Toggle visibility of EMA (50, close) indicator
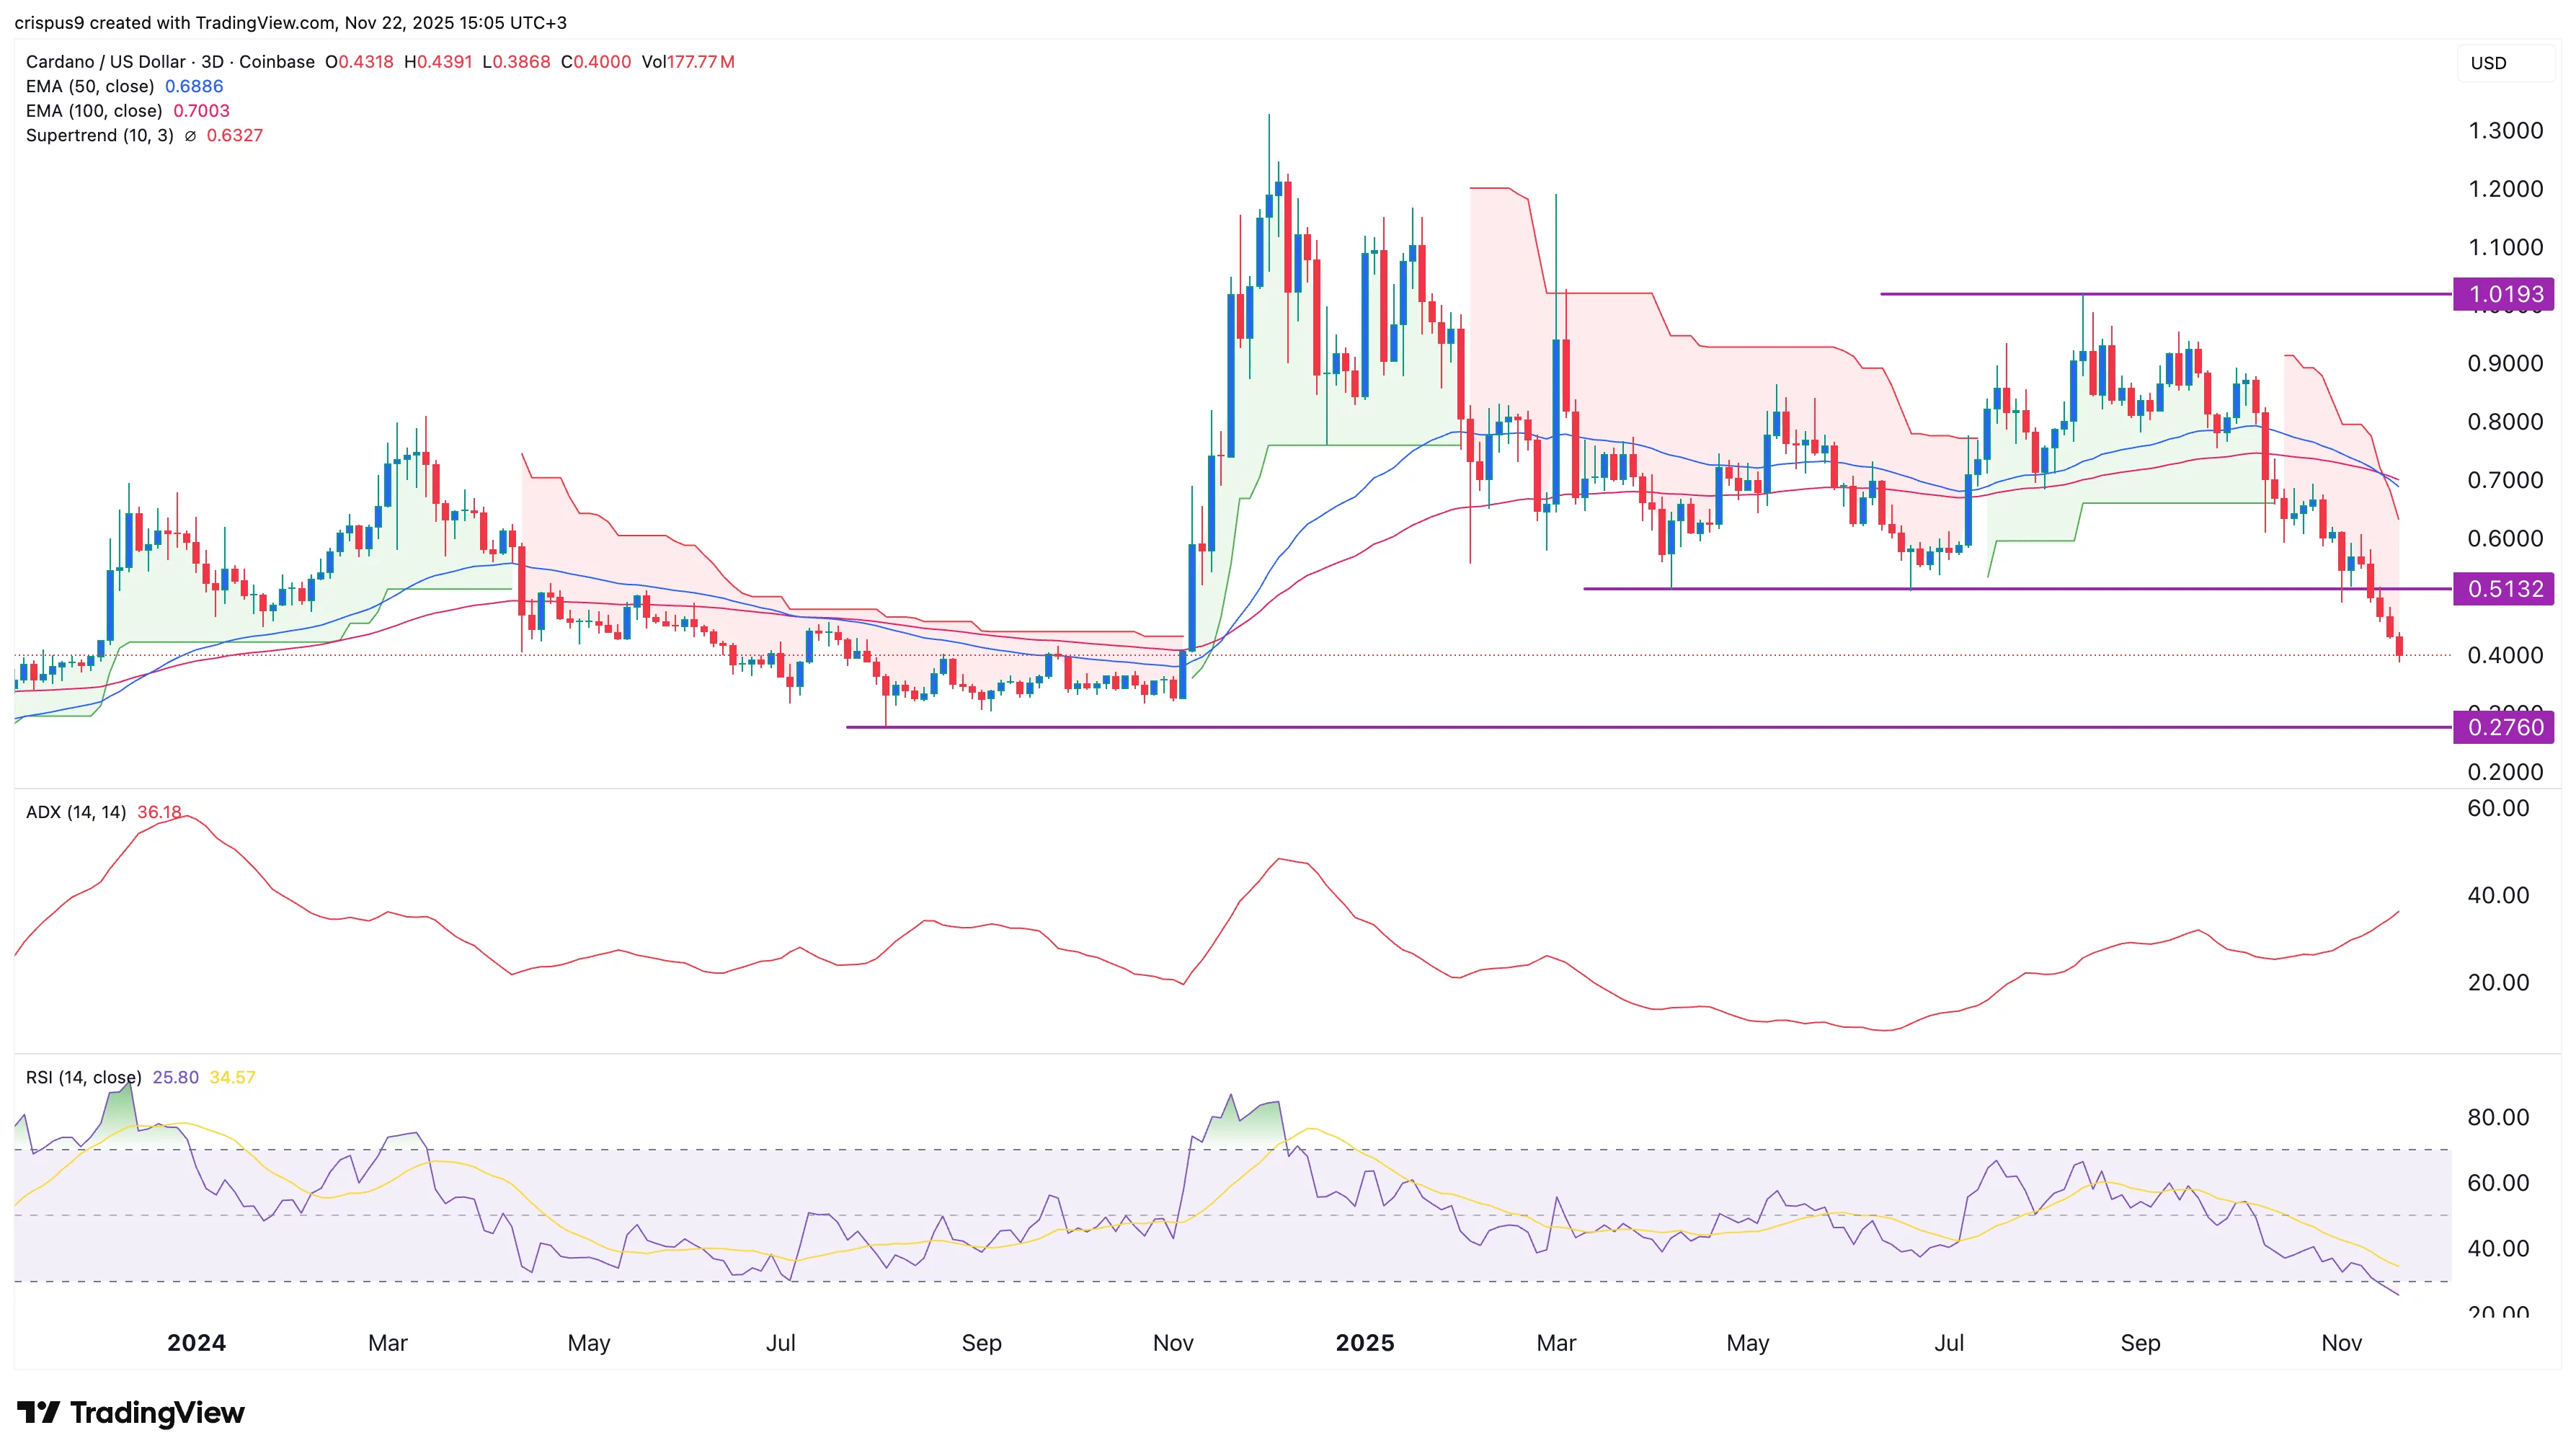This screenshot has height=1456, width=2576. tap(90, 86)
